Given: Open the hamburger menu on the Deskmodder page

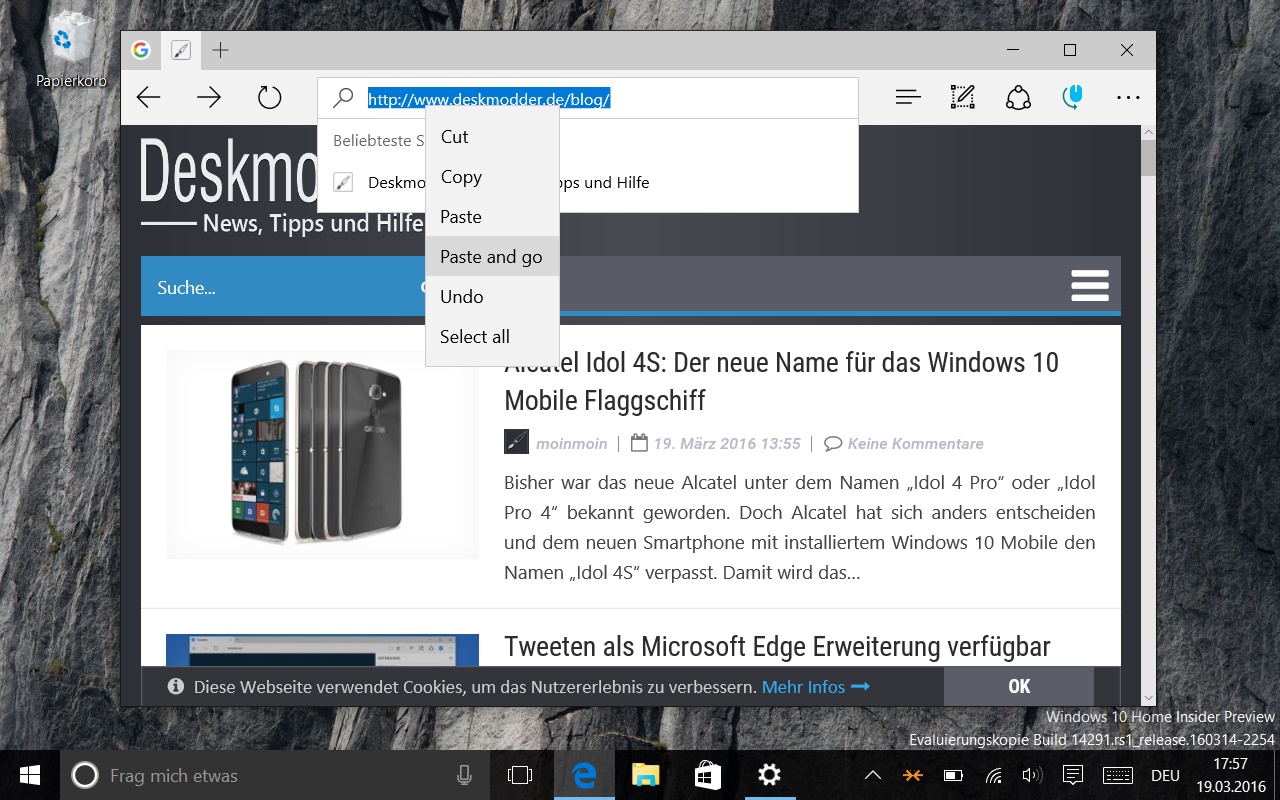Looking at the screenshot, I should (x=1090, y=285).
